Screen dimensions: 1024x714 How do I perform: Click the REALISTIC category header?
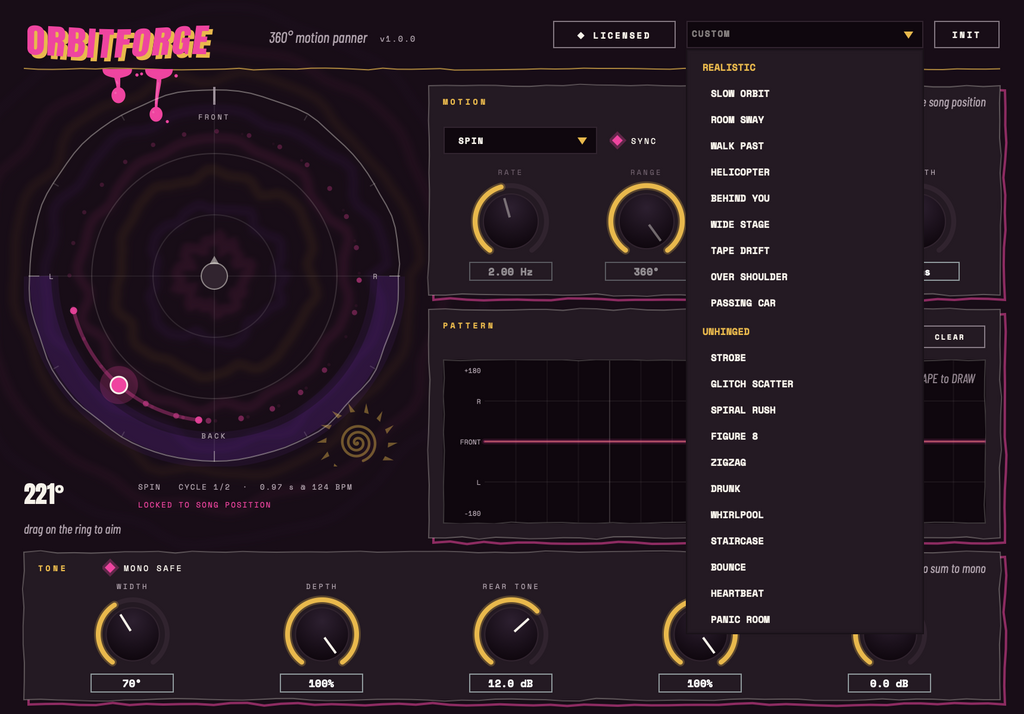pyautogui.click(x=729, y=67)
